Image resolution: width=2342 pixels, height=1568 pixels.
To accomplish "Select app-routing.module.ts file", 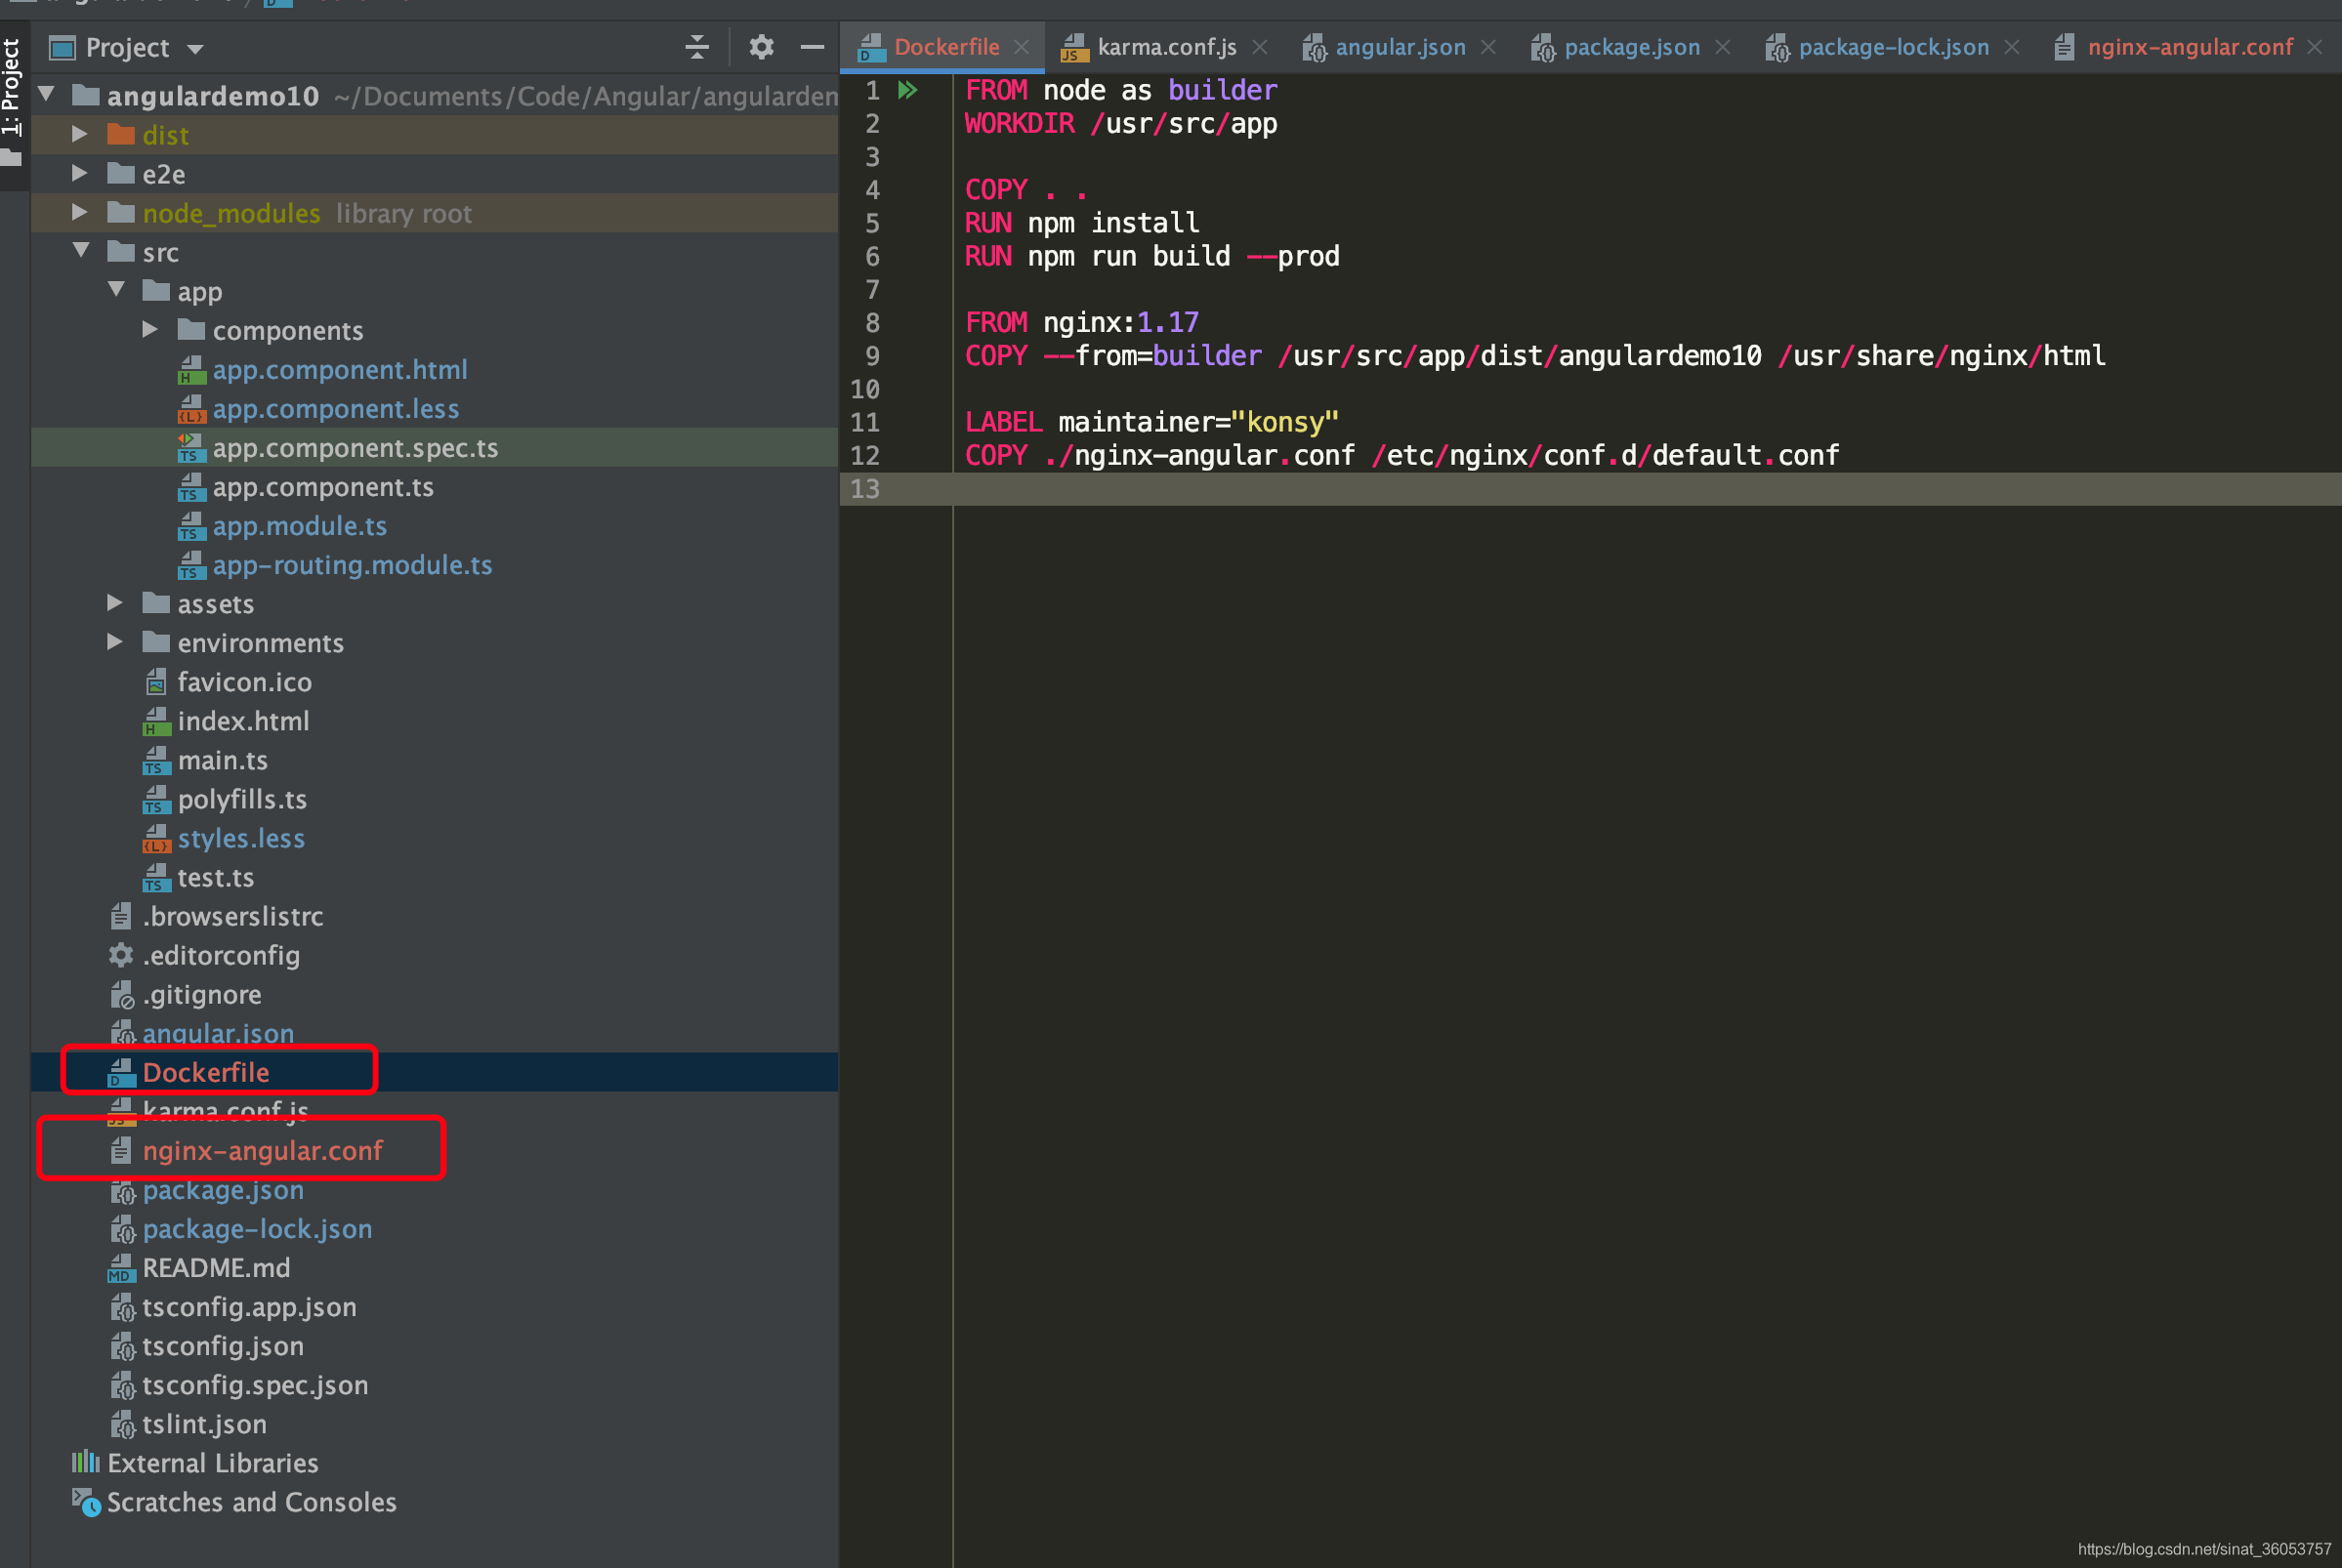I will (x=435, y=564).
